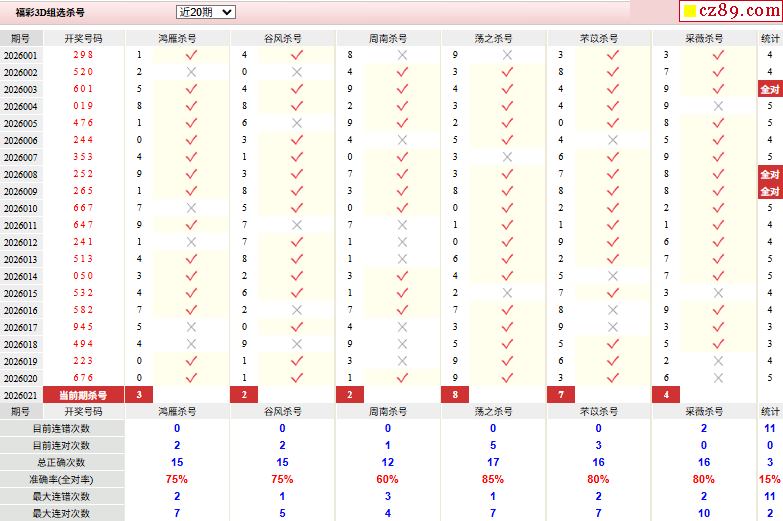
Task: Select draw number 298 for issue 2026001
Action: (x=83, y=55)
